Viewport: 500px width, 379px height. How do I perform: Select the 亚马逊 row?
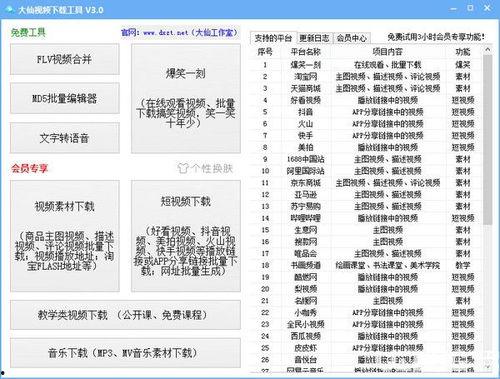pyautogui.click(x=365, y=195)
